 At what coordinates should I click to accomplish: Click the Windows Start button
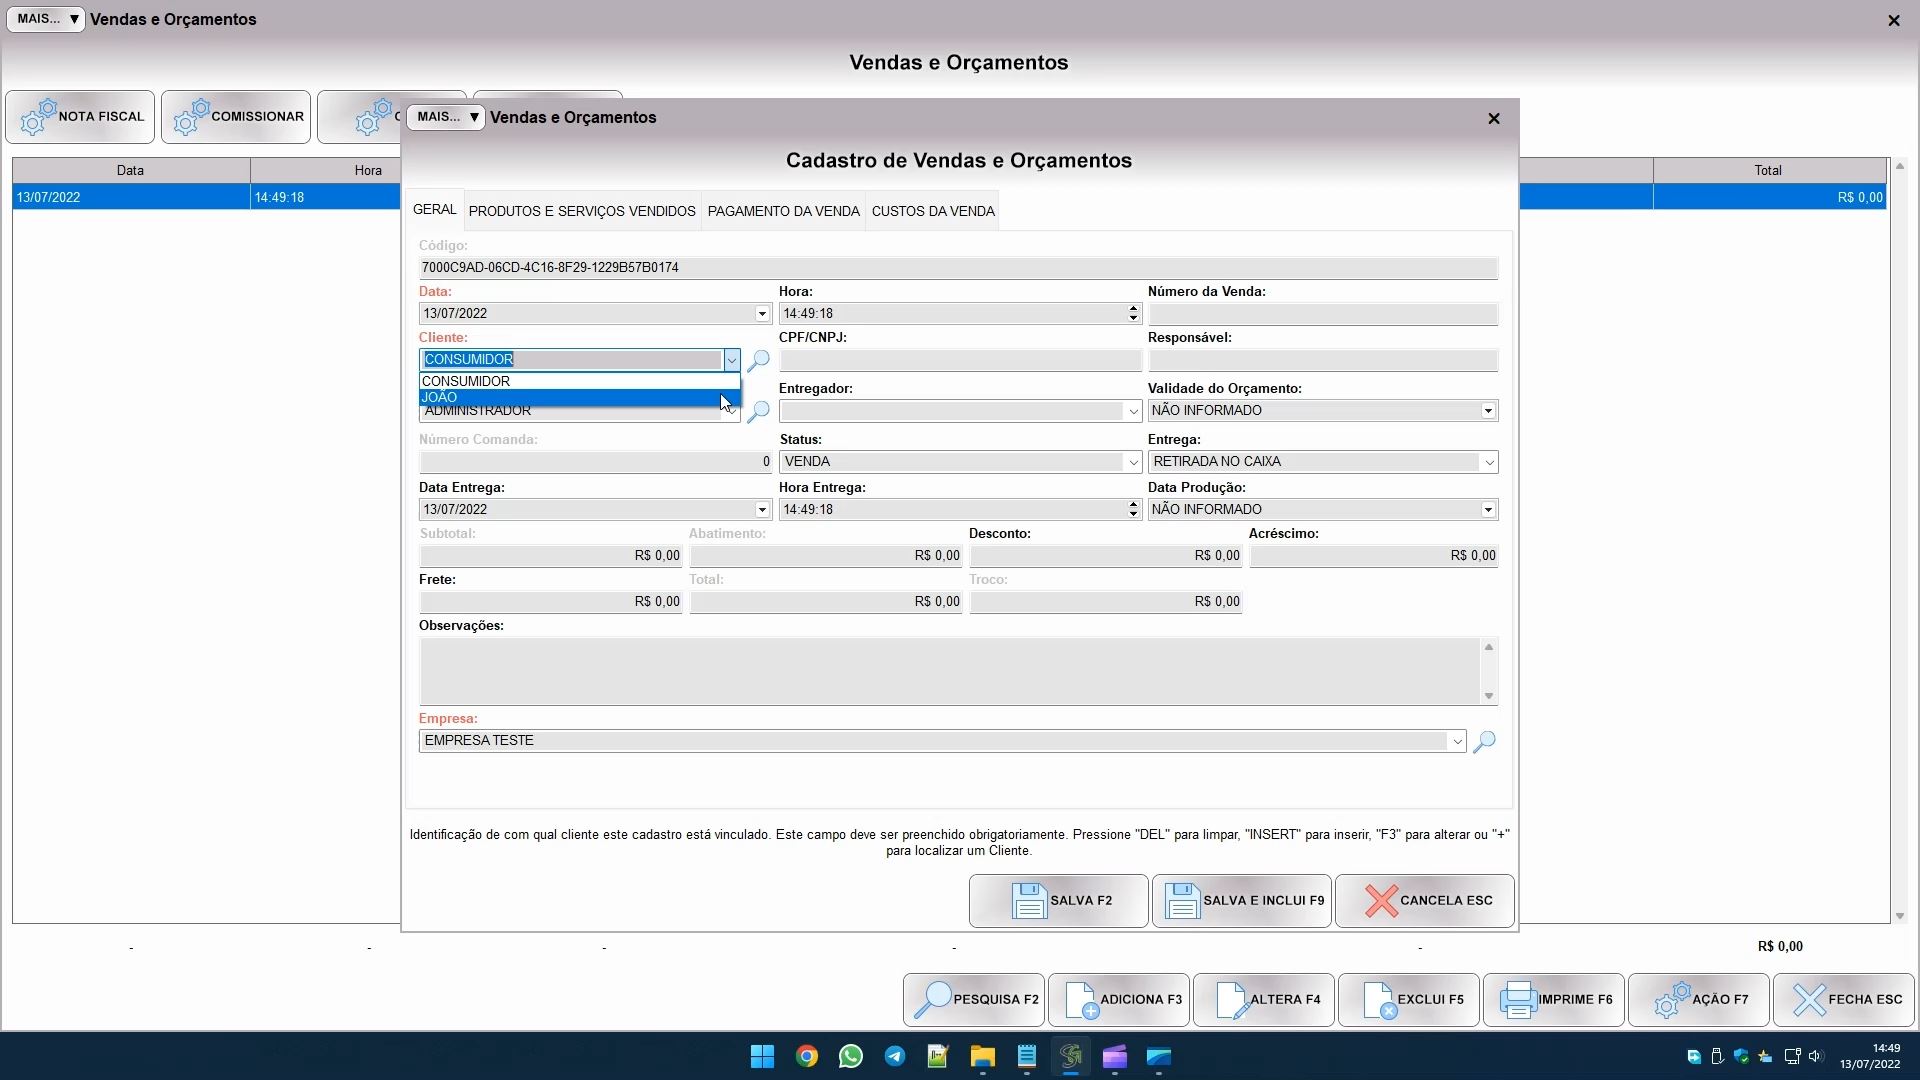762,1057
